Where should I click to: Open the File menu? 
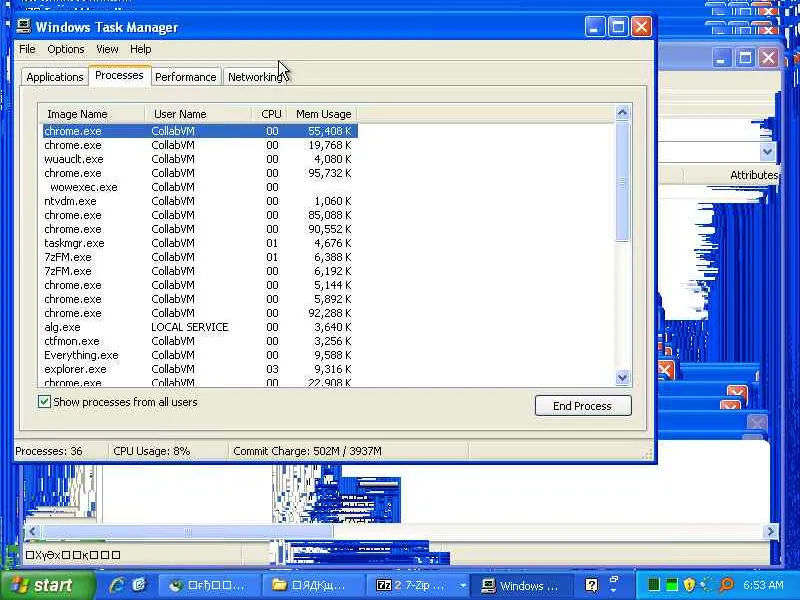[x=27, y=49]
